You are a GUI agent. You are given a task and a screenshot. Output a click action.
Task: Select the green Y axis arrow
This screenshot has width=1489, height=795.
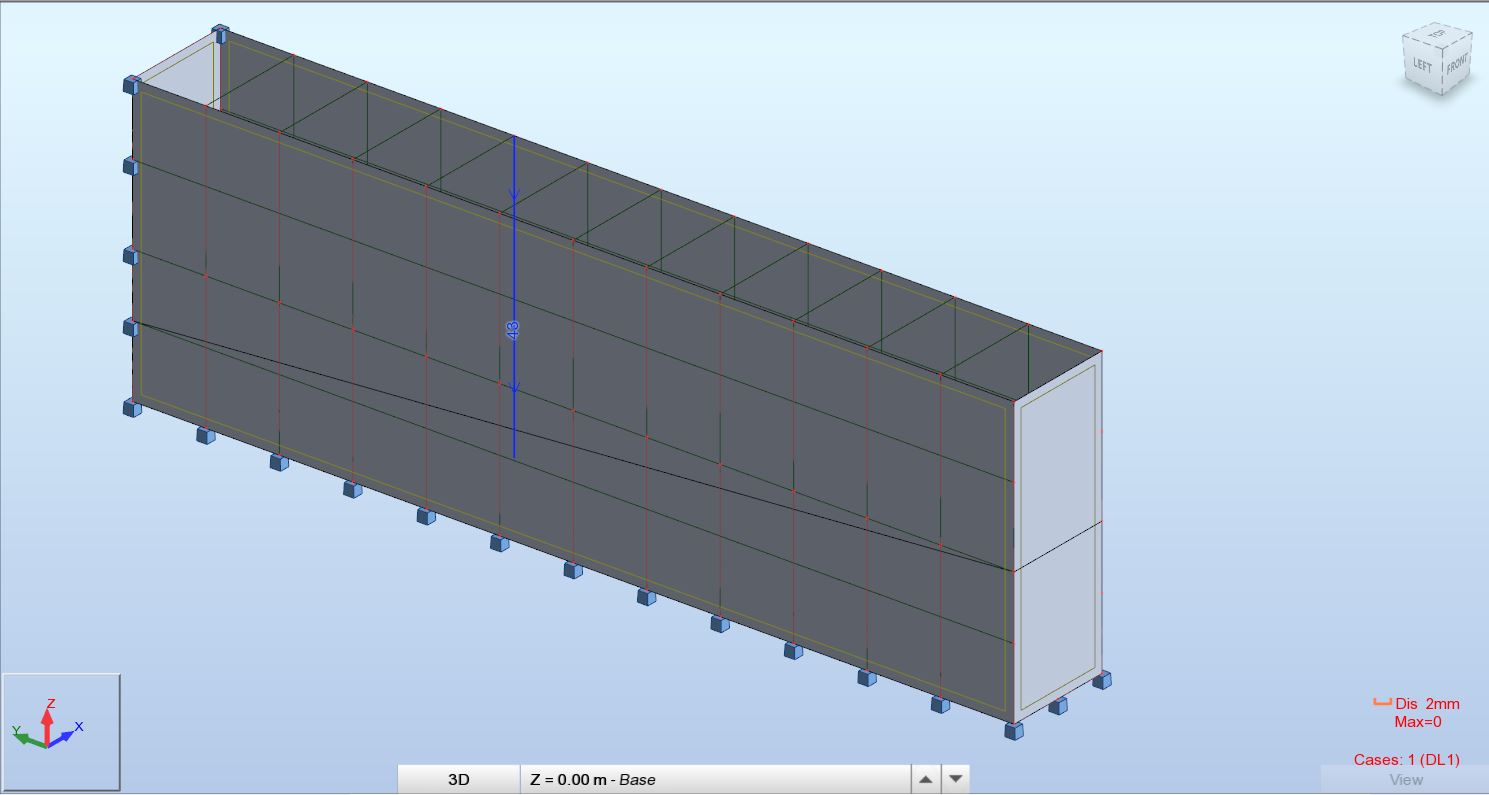pos(29,738)
